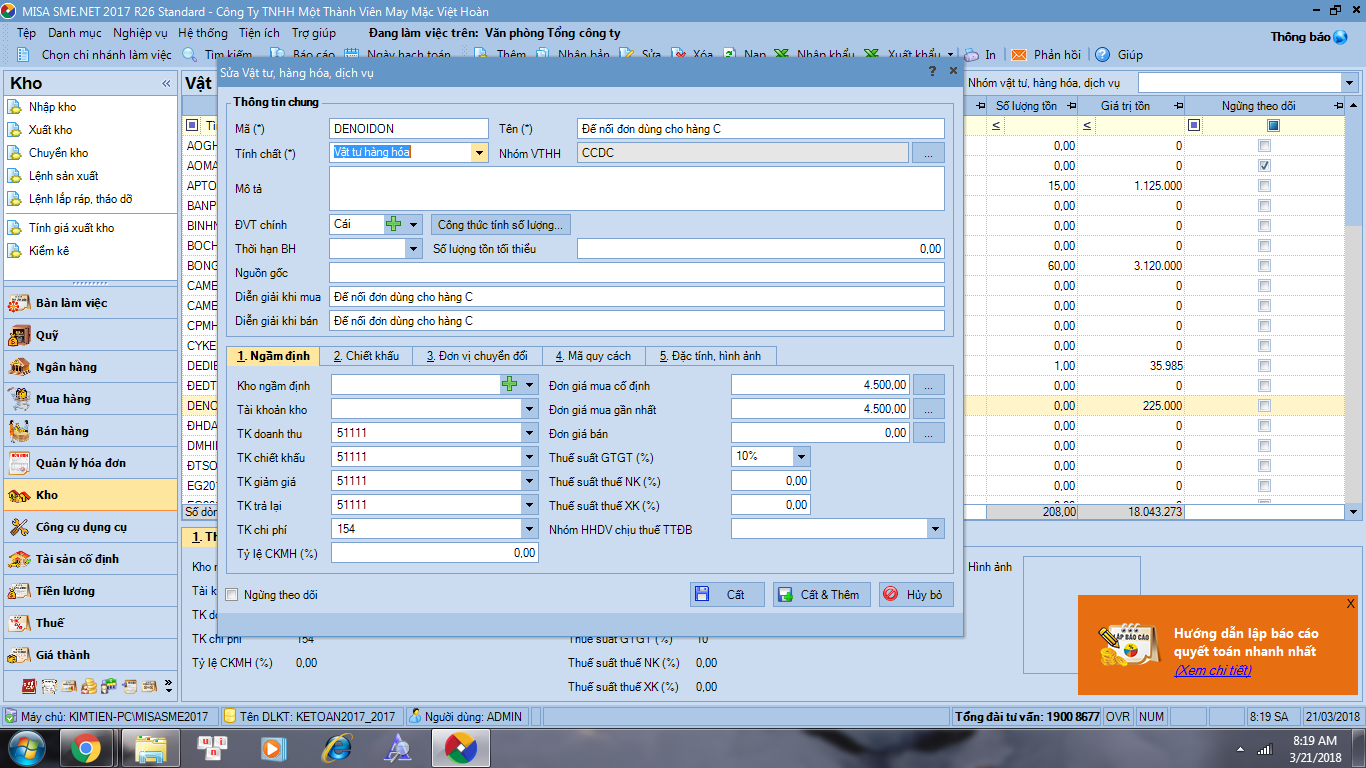
Task: Open Nhóm vật tư, hàng hóa filter dropdown
Action: [1348, 82]
